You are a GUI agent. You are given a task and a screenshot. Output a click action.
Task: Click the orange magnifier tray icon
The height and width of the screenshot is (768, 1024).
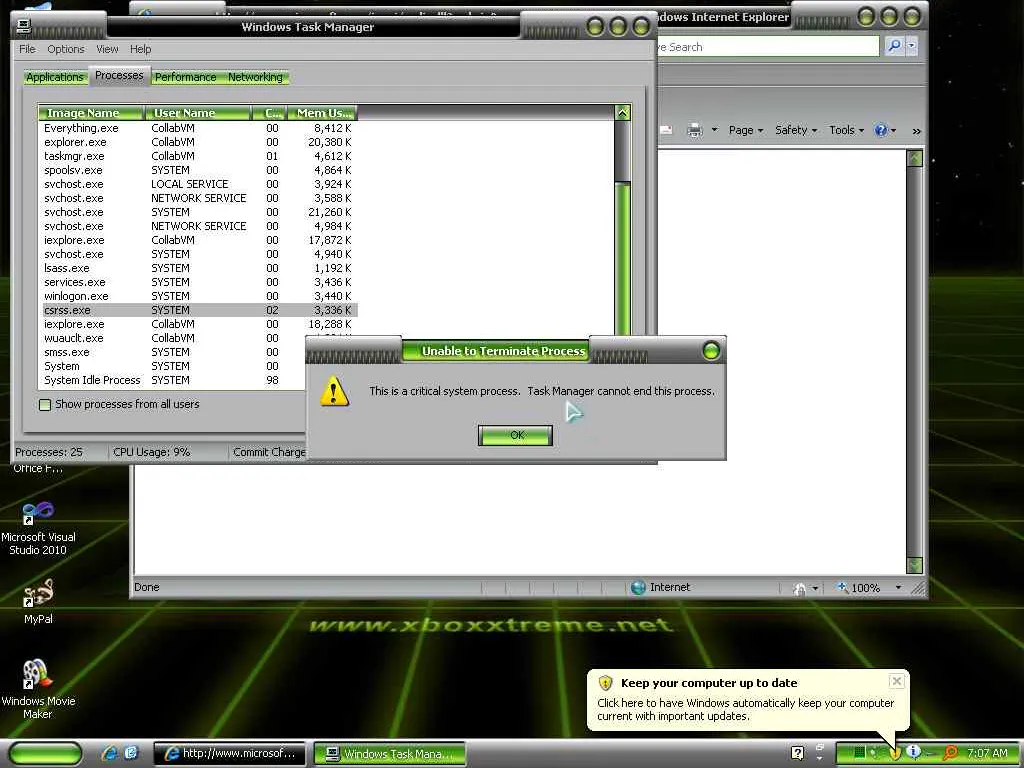[951, 752]
